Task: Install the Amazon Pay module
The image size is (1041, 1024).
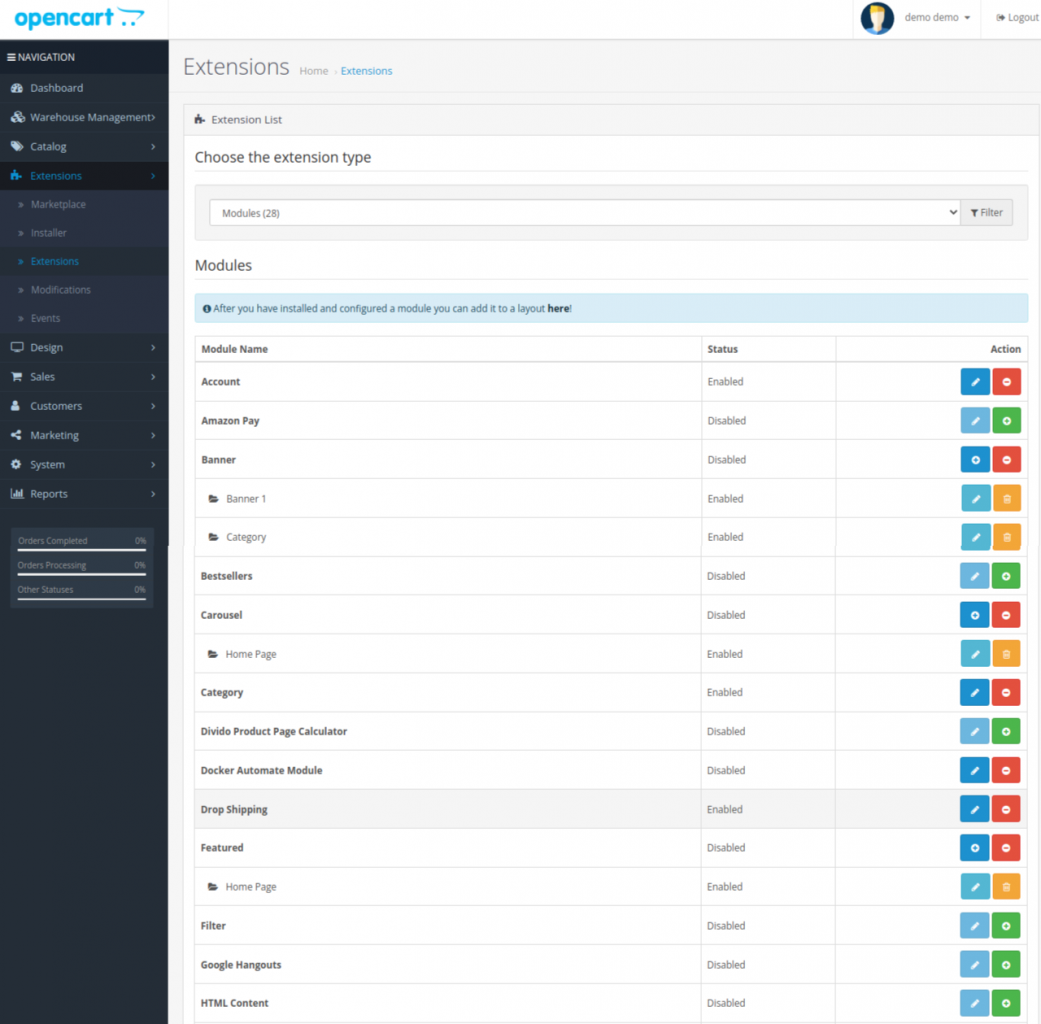Action: click(1006, 420)
